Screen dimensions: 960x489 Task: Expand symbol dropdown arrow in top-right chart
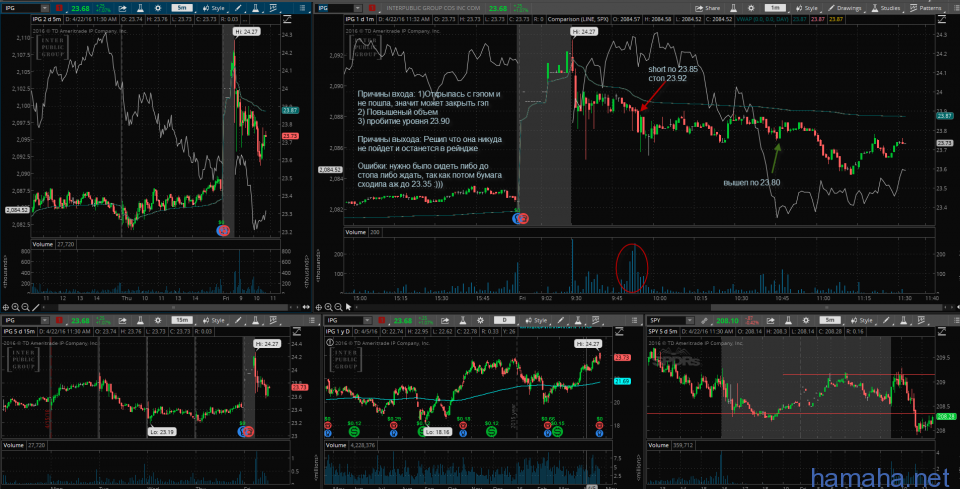tap(358, 9)
